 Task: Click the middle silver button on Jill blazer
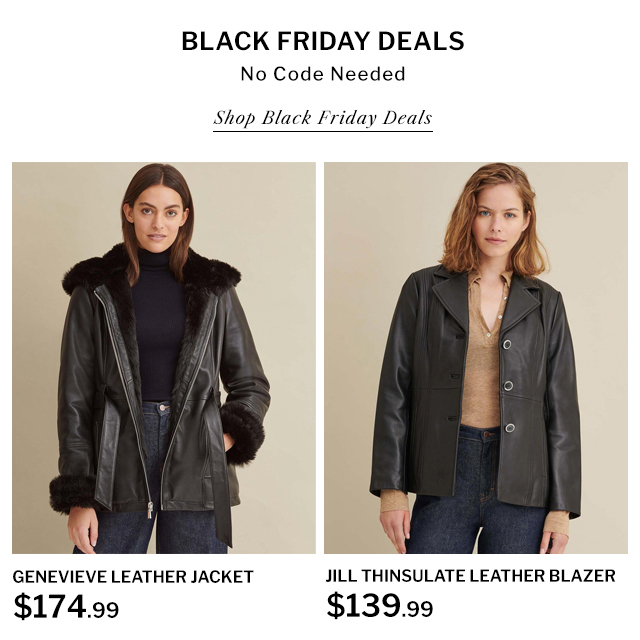tap(508, 386)
